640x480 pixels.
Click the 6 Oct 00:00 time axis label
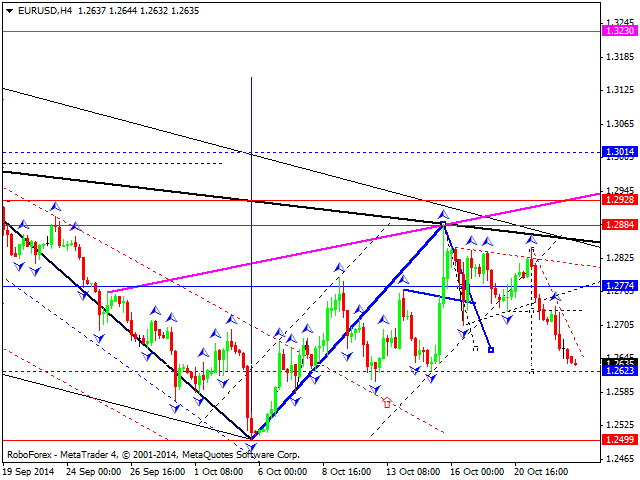tap(284, 471)
